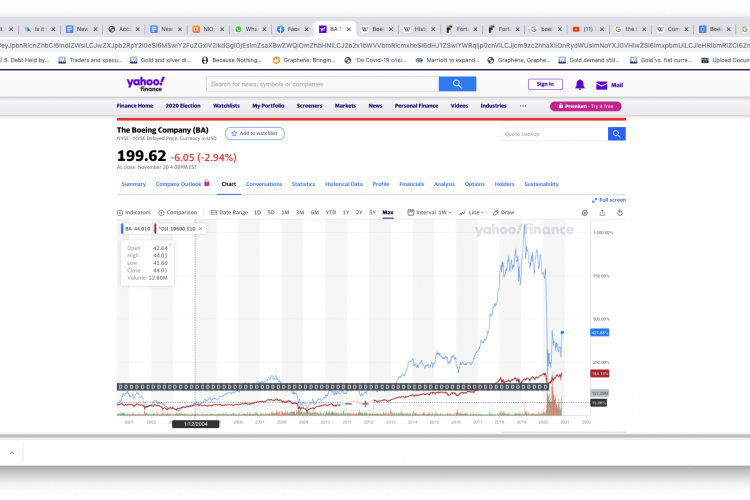Open the Summary tab
Viewport: 750px width, 500px height.
pyautogui.click(x=133, y=184)
